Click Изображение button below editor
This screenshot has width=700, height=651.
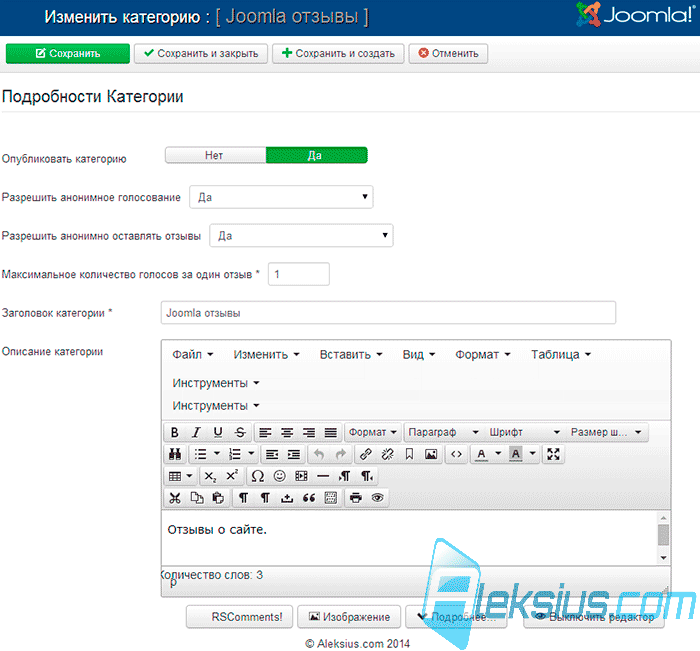pyautogui.click(x=350, y=617)
